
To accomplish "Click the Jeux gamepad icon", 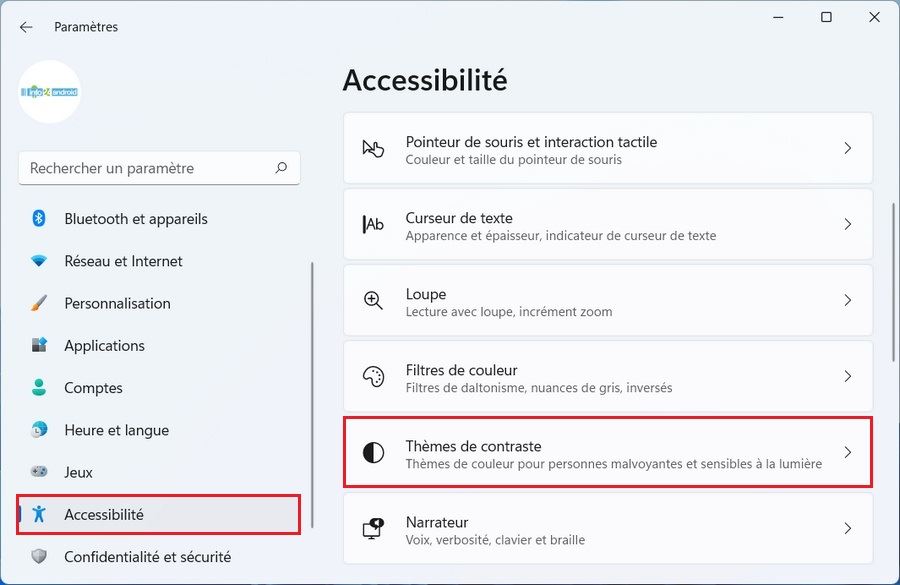I will coord(38,472).
